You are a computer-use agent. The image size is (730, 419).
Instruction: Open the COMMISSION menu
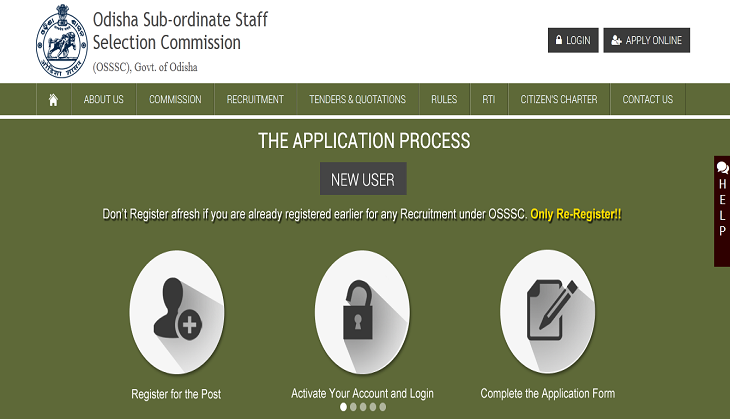[175, 100]
